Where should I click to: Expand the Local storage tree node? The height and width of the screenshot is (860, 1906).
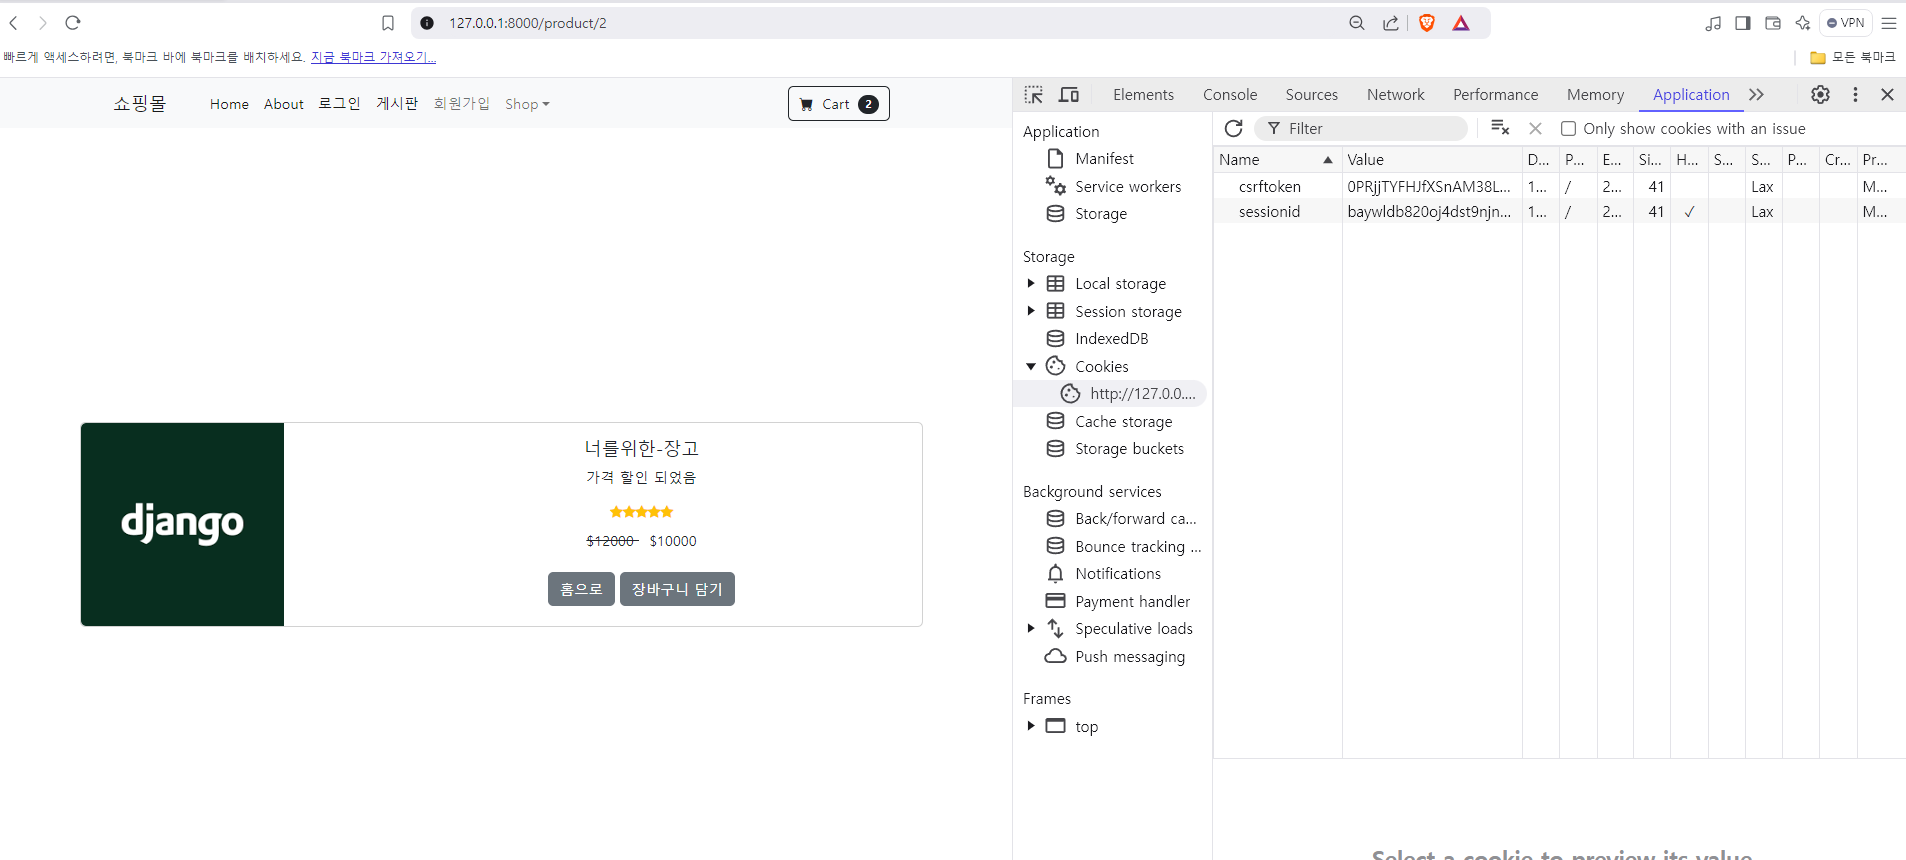click(x=1031, y=284)
